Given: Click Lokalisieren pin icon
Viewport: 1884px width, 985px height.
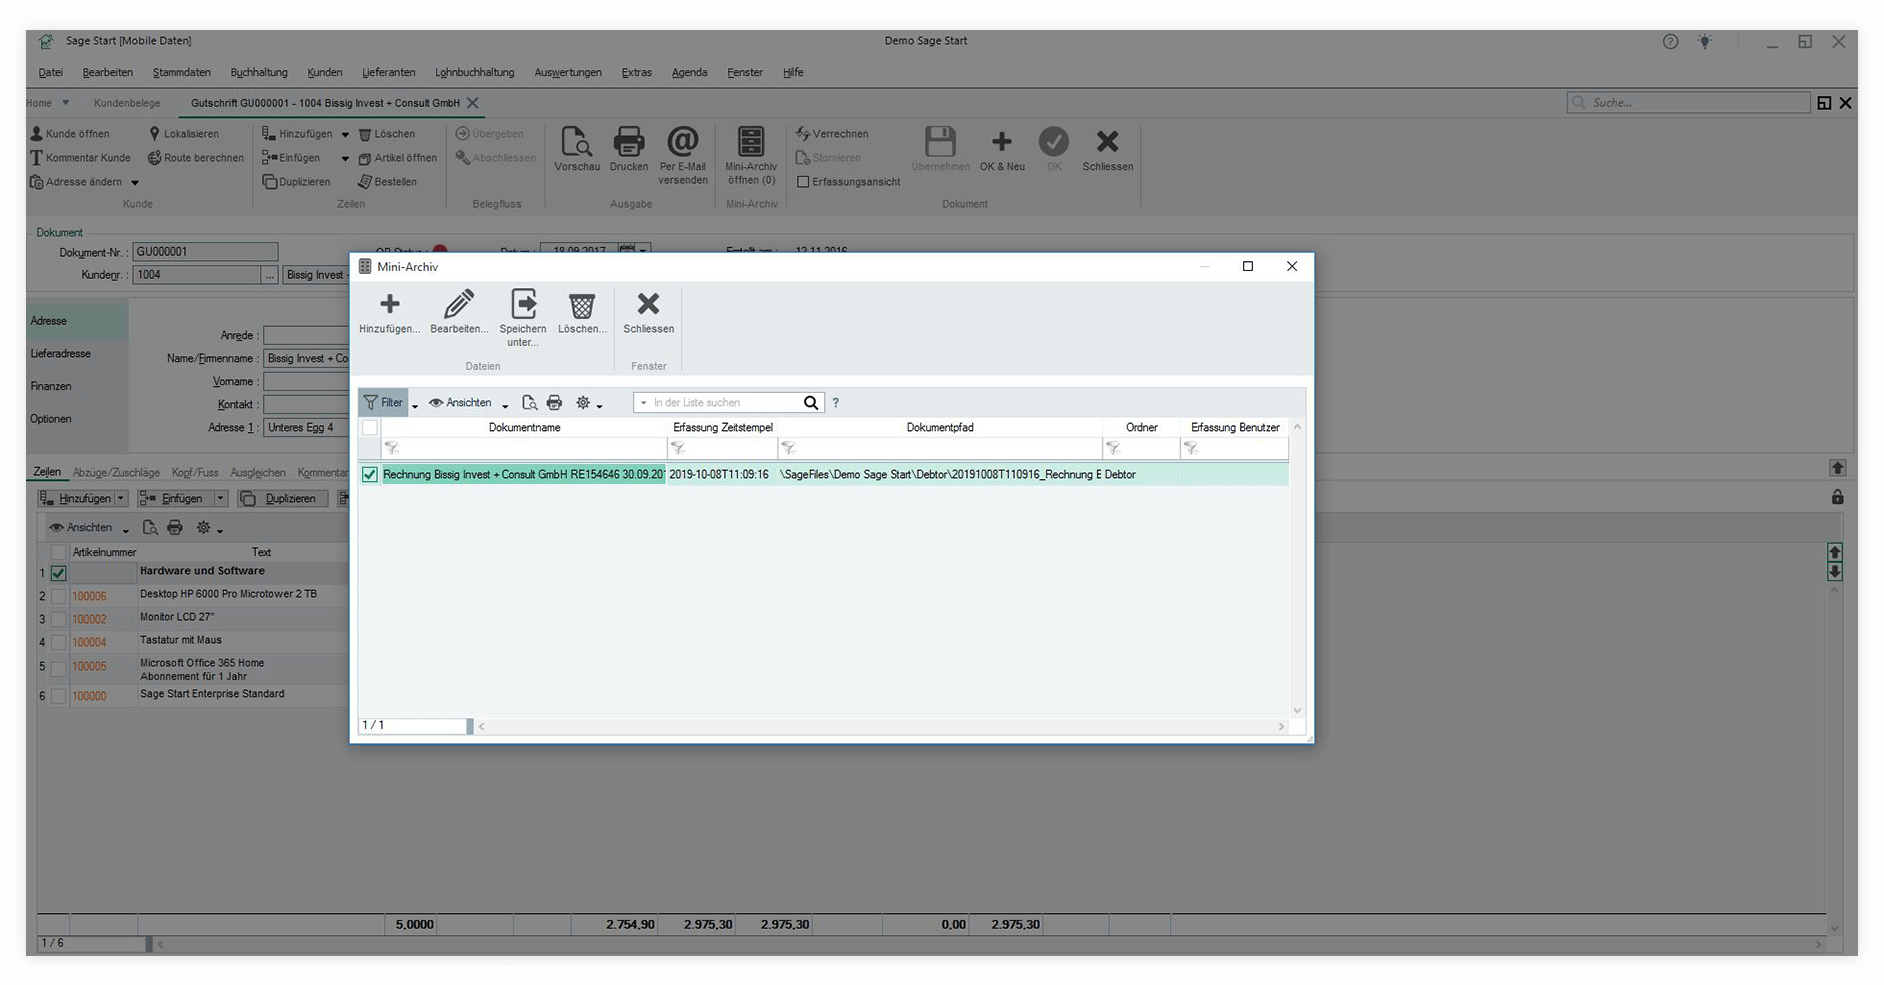Looking at the screenshot, I should pos(154,134).
